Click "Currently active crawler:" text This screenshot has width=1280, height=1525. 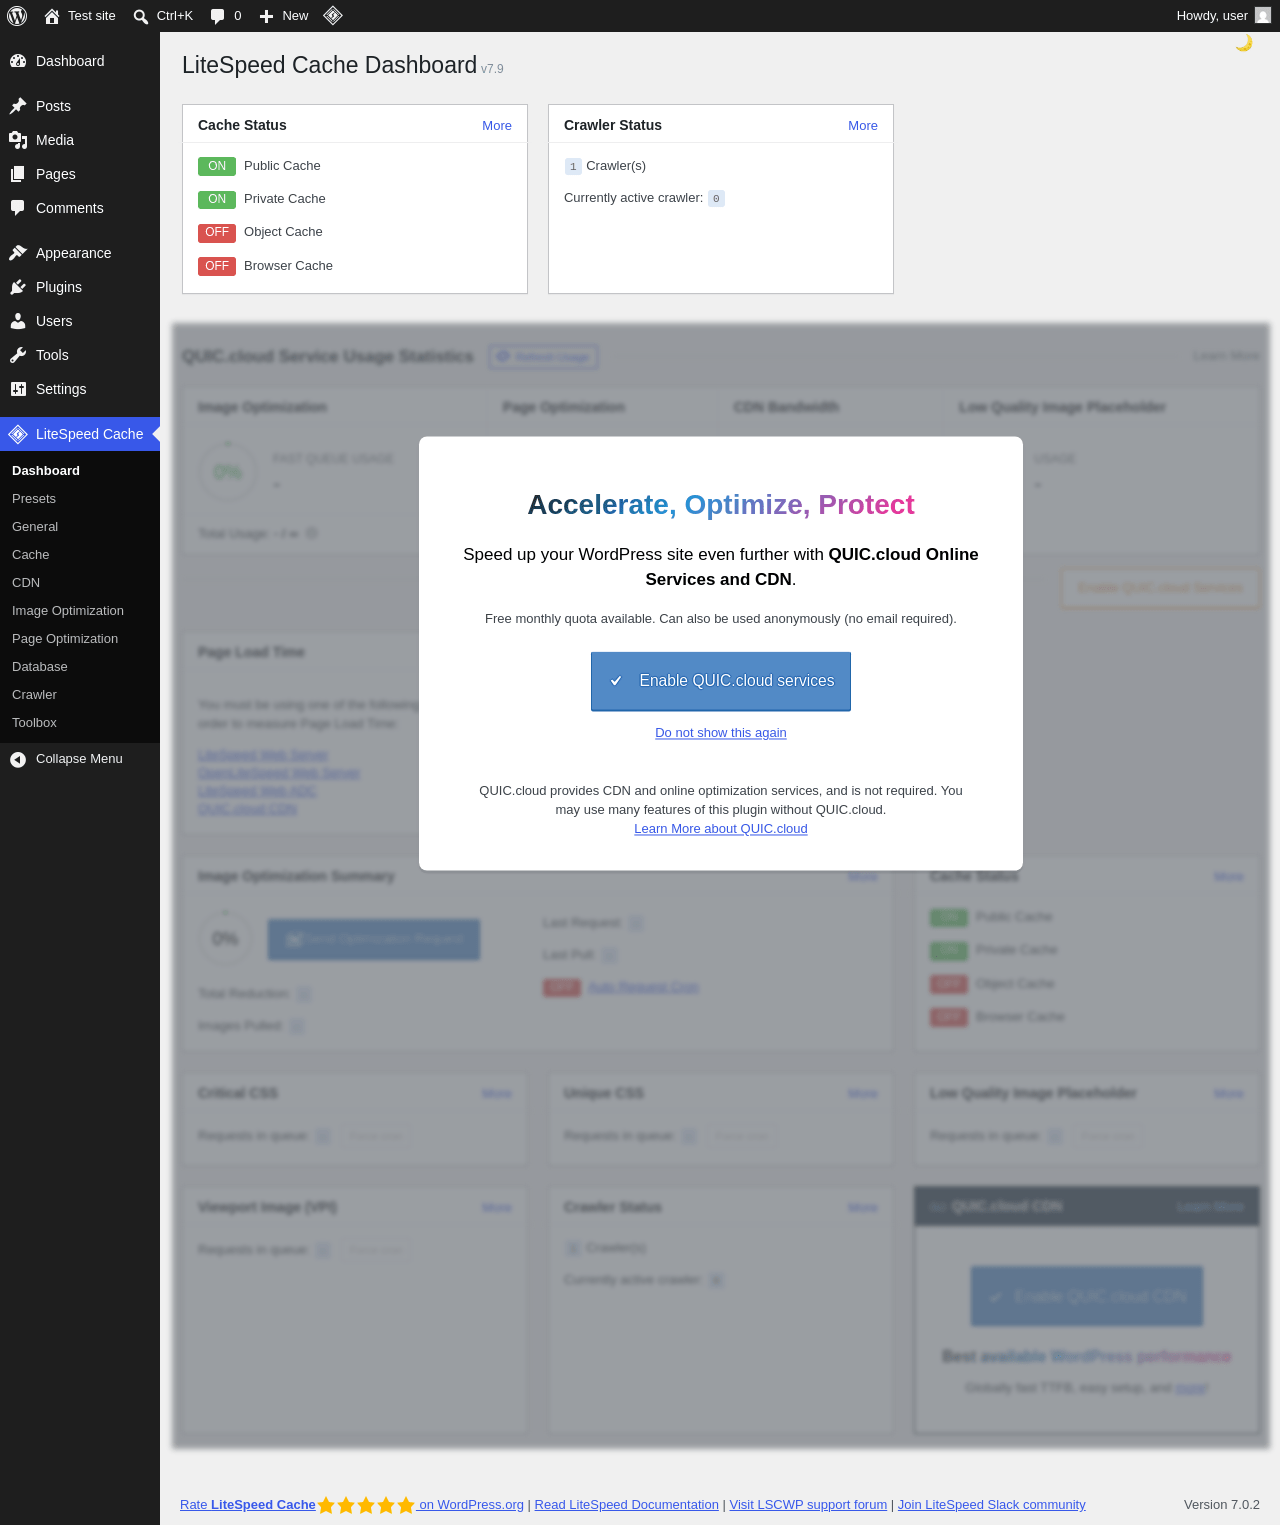[x=633, y=198]
